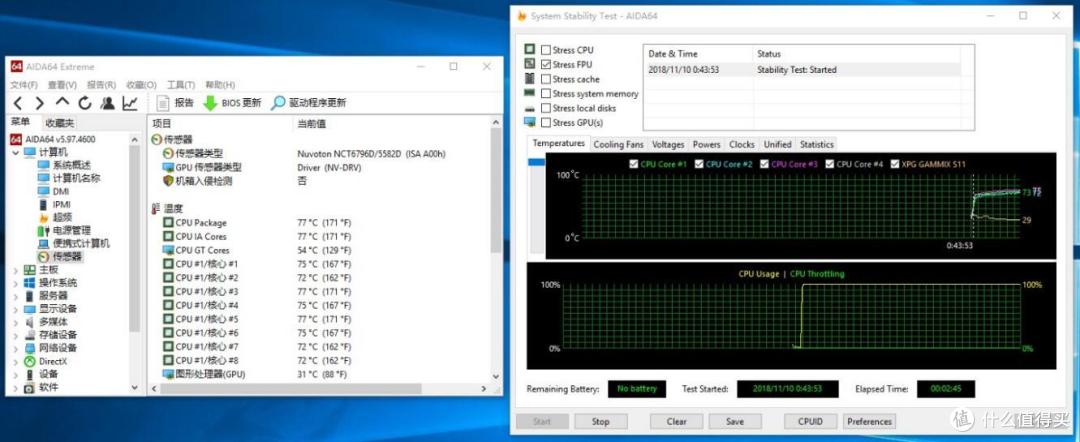Expand the DirectX tree node
This screenshot has height=442, width=1080.
pos(16,361)
